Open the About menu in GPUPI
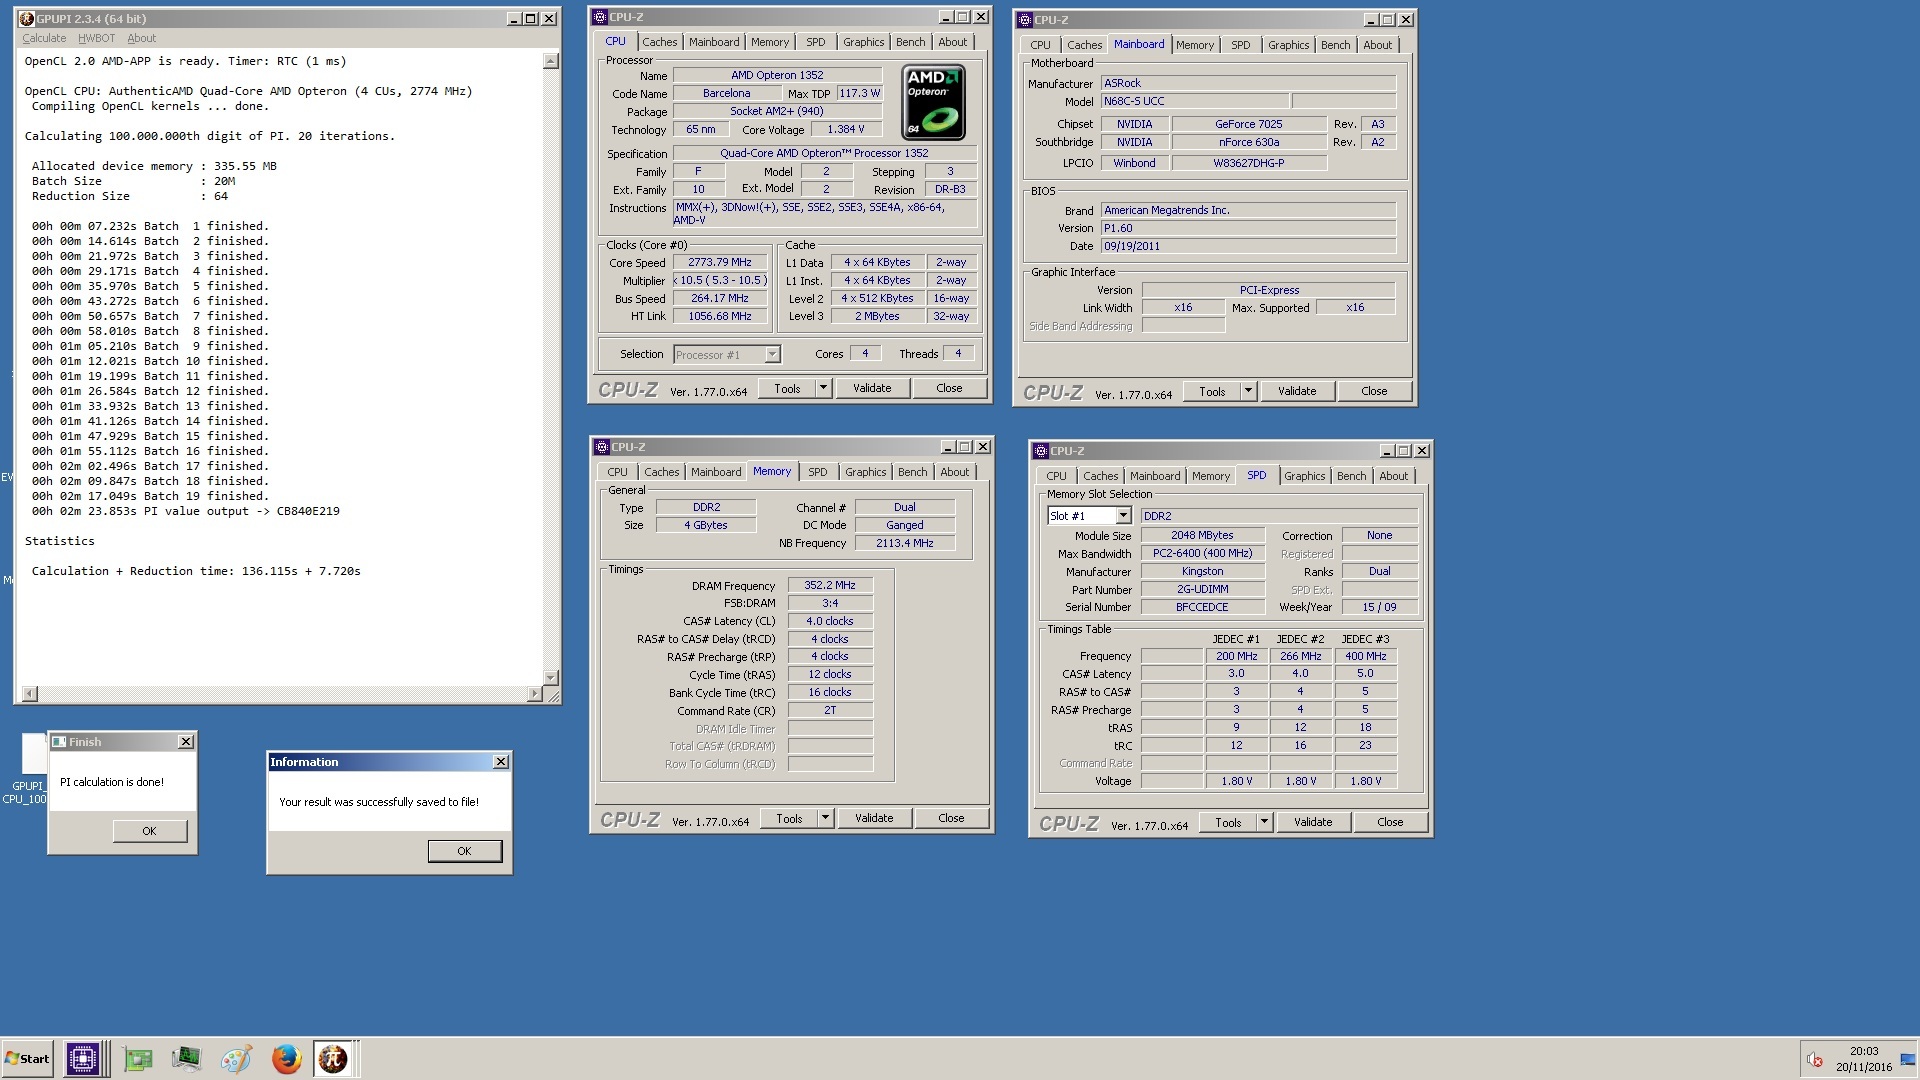The width and height of the screenshot is (1920, 1080). point(141,38)
